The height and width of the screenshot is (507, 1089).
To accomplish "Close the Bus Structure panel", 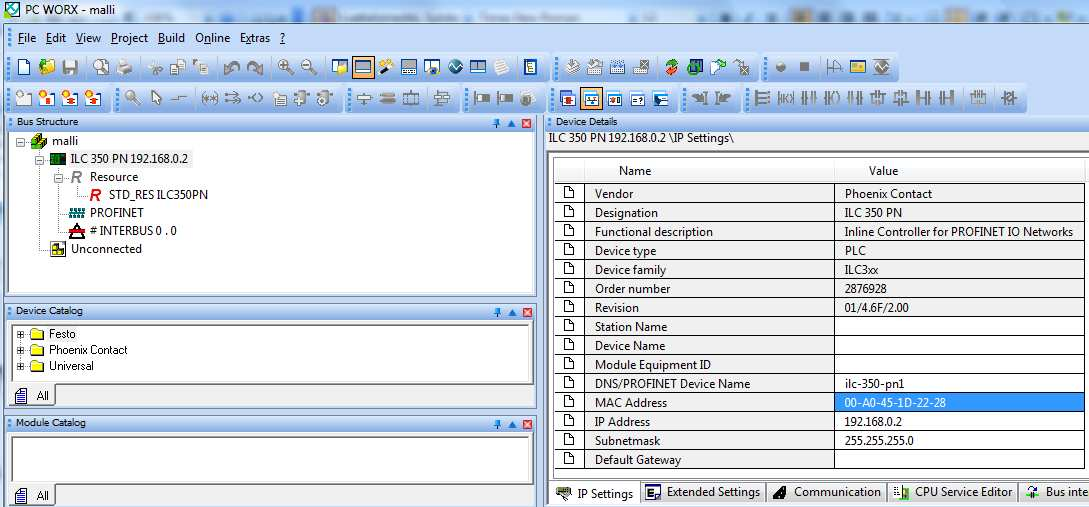I will (x=526, y=123).
